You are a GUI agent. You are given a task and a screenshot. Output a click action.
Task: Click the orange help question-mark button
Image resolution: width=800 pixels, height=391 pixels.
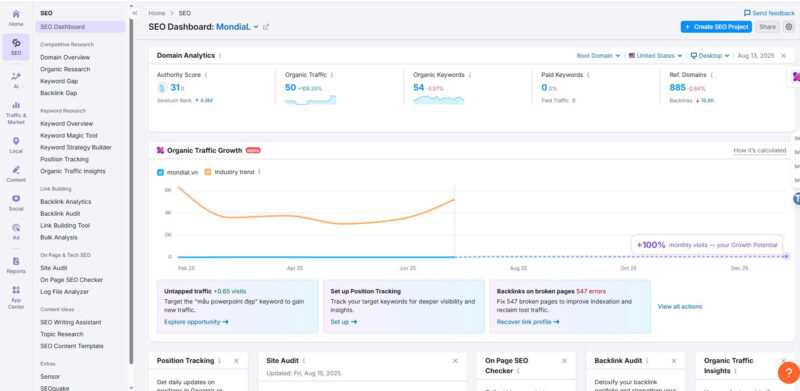pos(788,372)
